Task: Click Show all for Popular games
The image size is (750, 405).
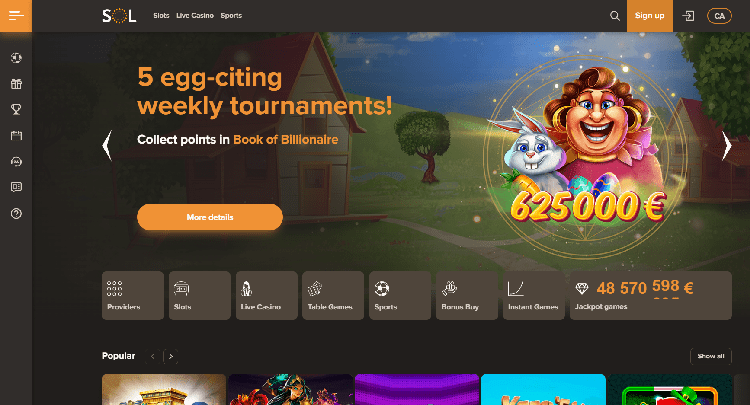Action: [x=711, y=356]
